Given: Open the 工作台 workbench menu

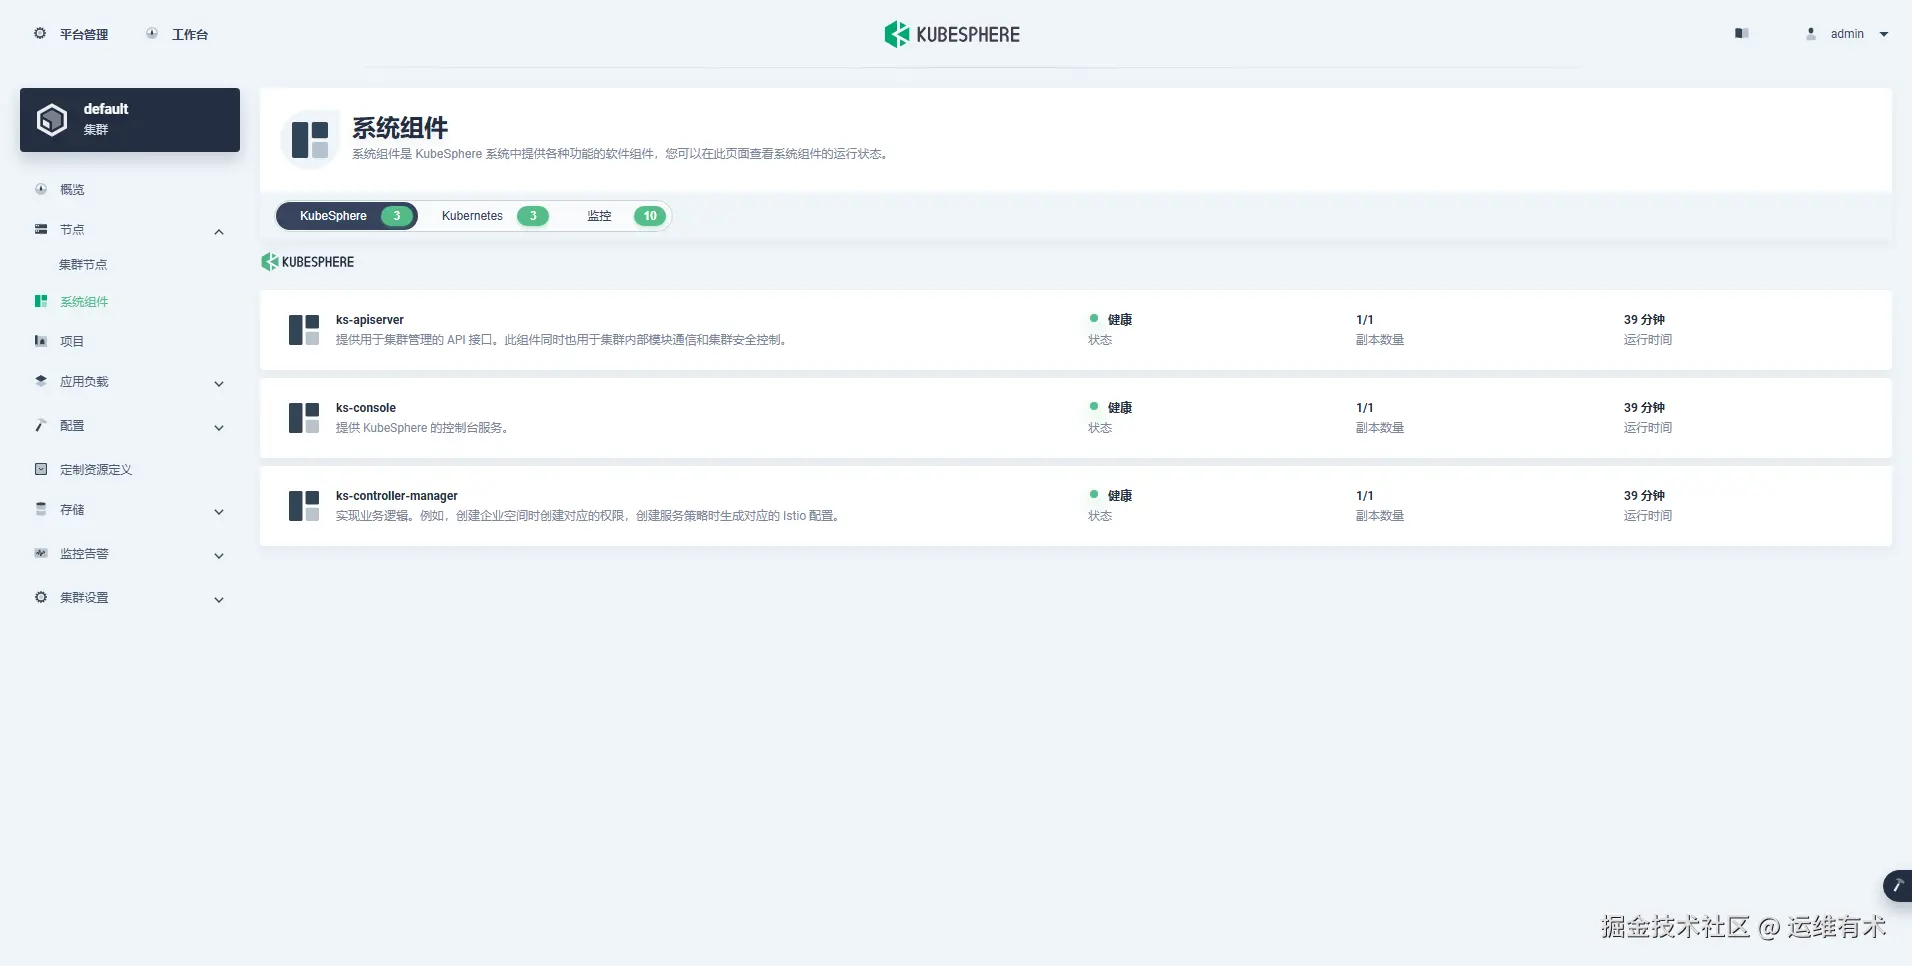Looking at the screenshot, I should pos(177,34).
